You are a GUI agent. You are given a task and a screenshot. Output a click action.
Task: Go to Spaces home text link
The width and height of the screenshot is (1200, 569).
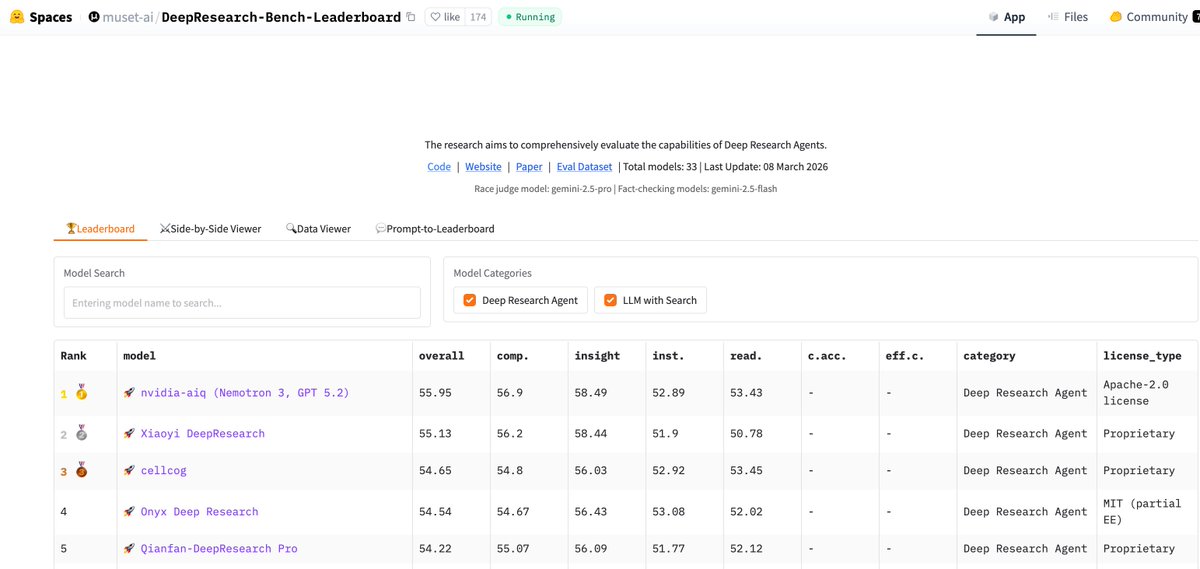point(50,17)
